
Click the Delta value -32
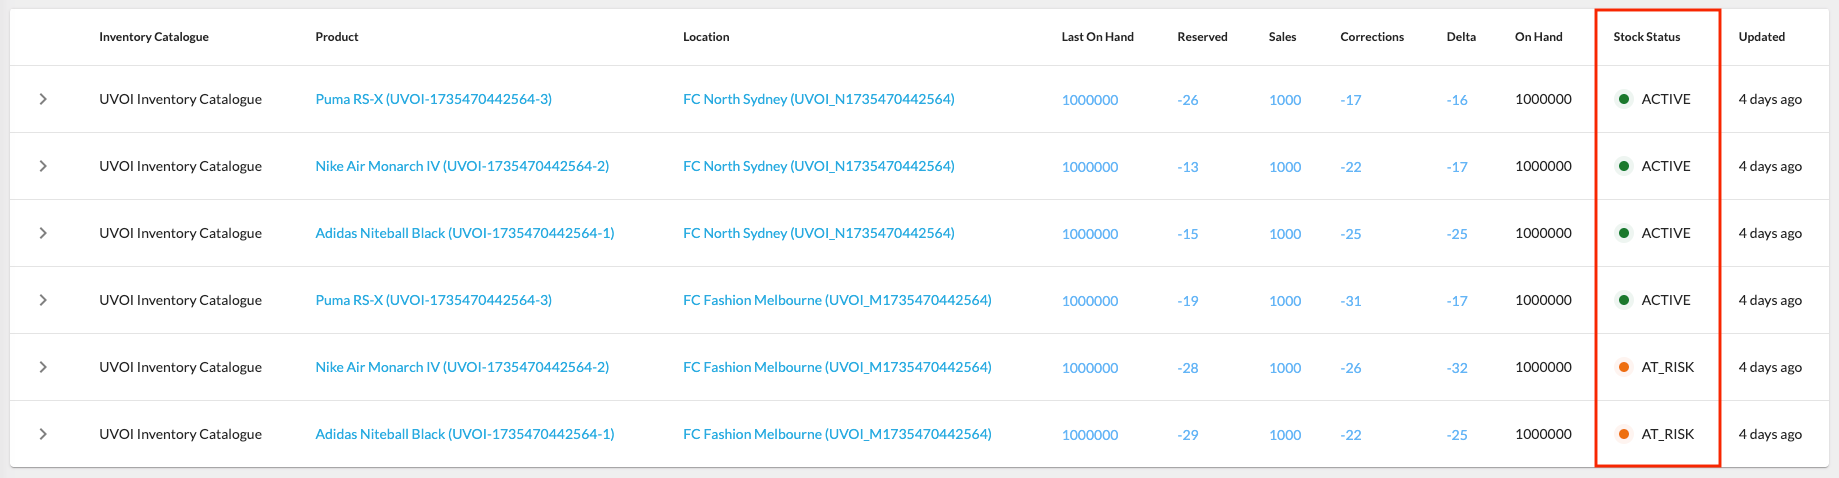point(1457,368)
